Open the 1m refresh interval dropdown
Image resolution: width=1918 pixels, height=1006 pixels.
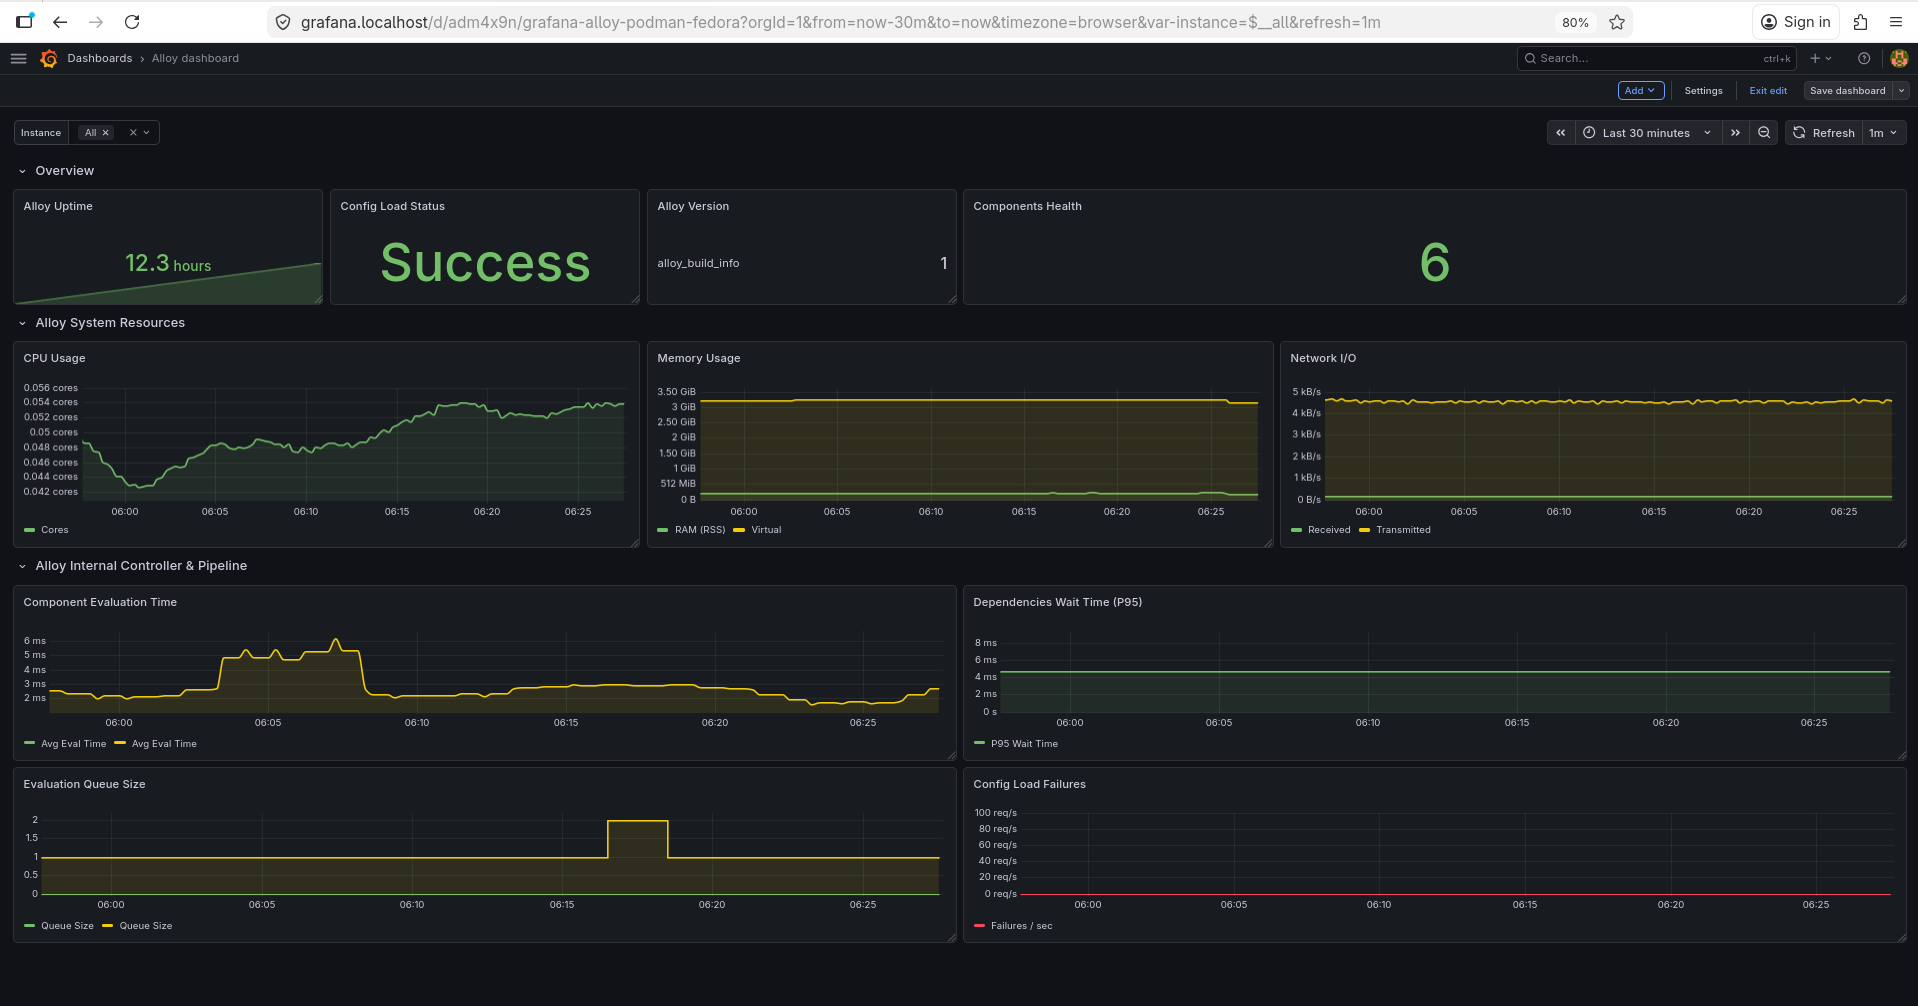click(1883, 132)
